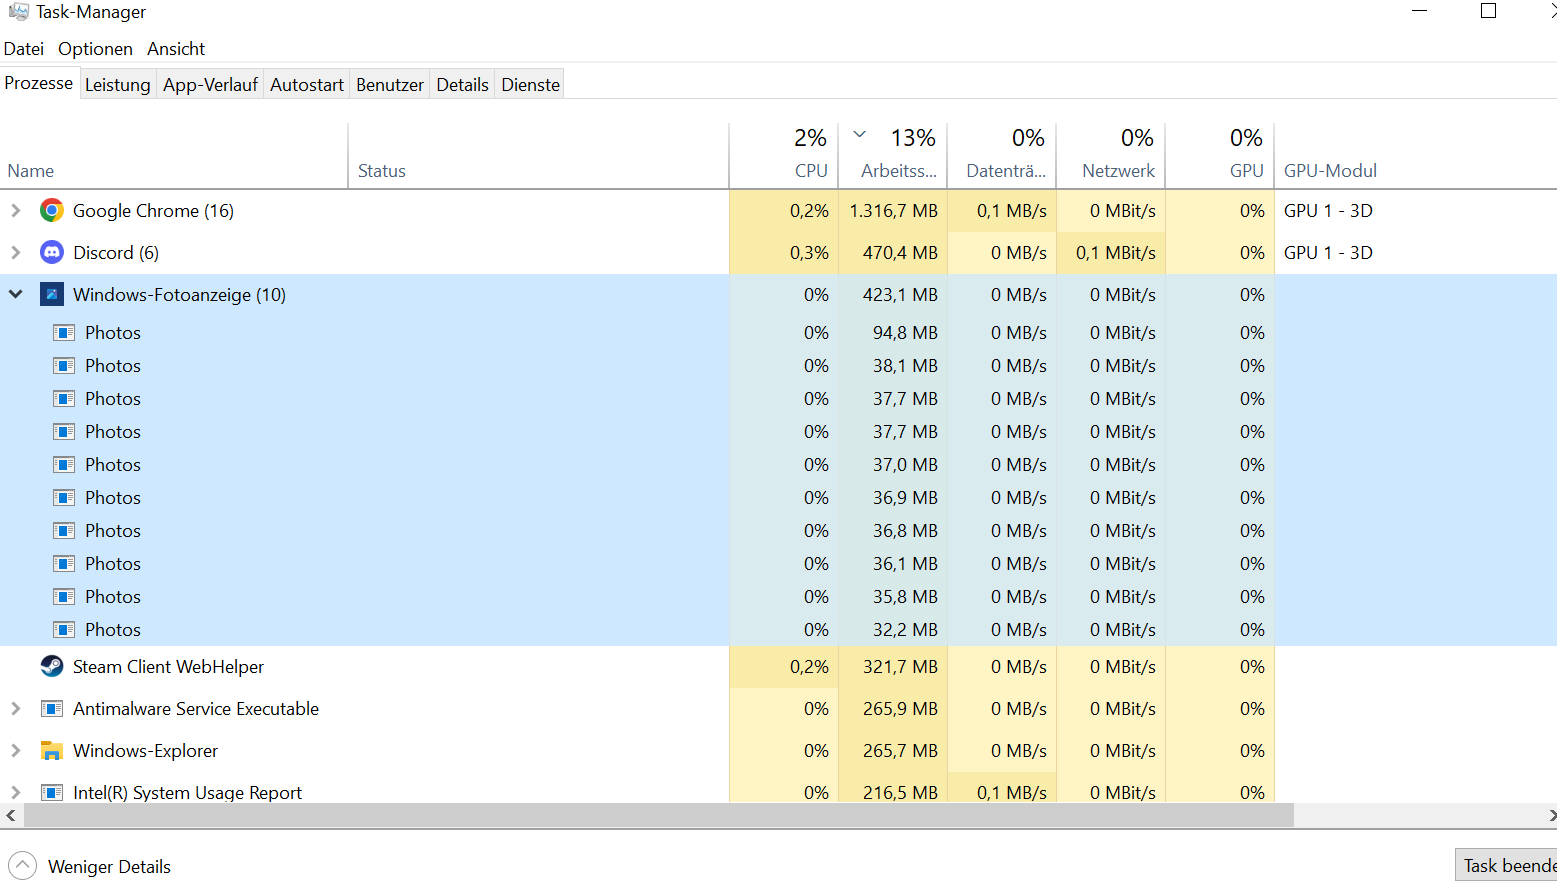The height and width of the screenshot is (887, 1557).
Task: Collapse the Windows-Fotoanzeige process group
Action: click(15, 294)
